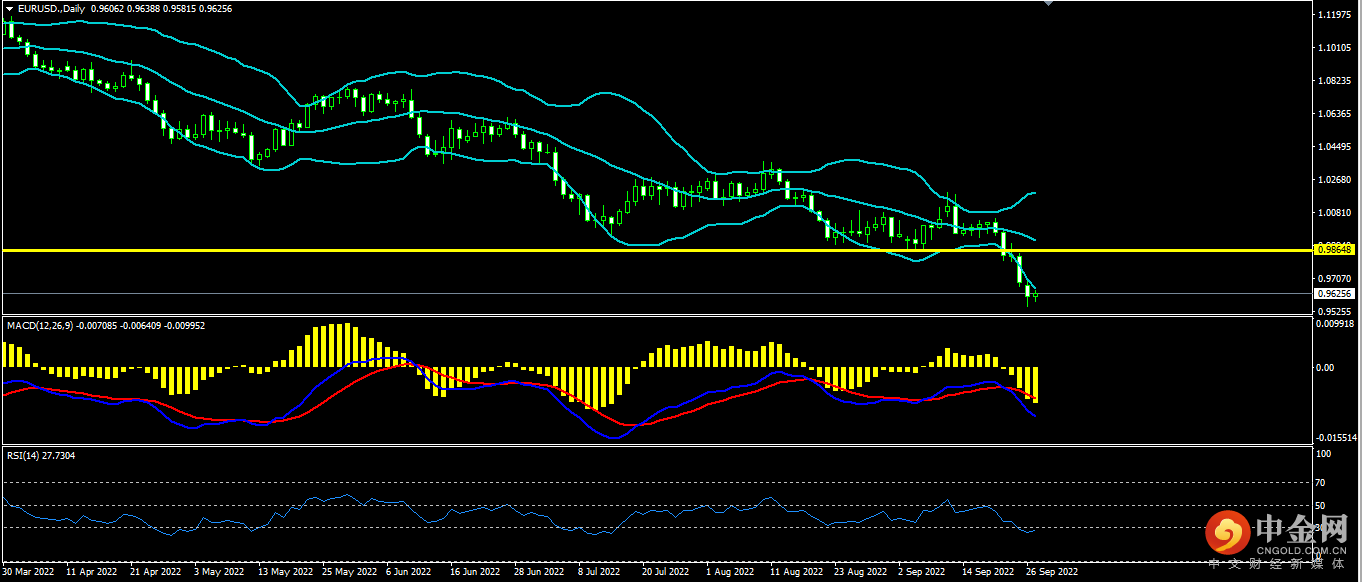Click the chart shift triangle marker at top
Image resolution: width=1362 pixels, height=582 pixels.
1048,4
